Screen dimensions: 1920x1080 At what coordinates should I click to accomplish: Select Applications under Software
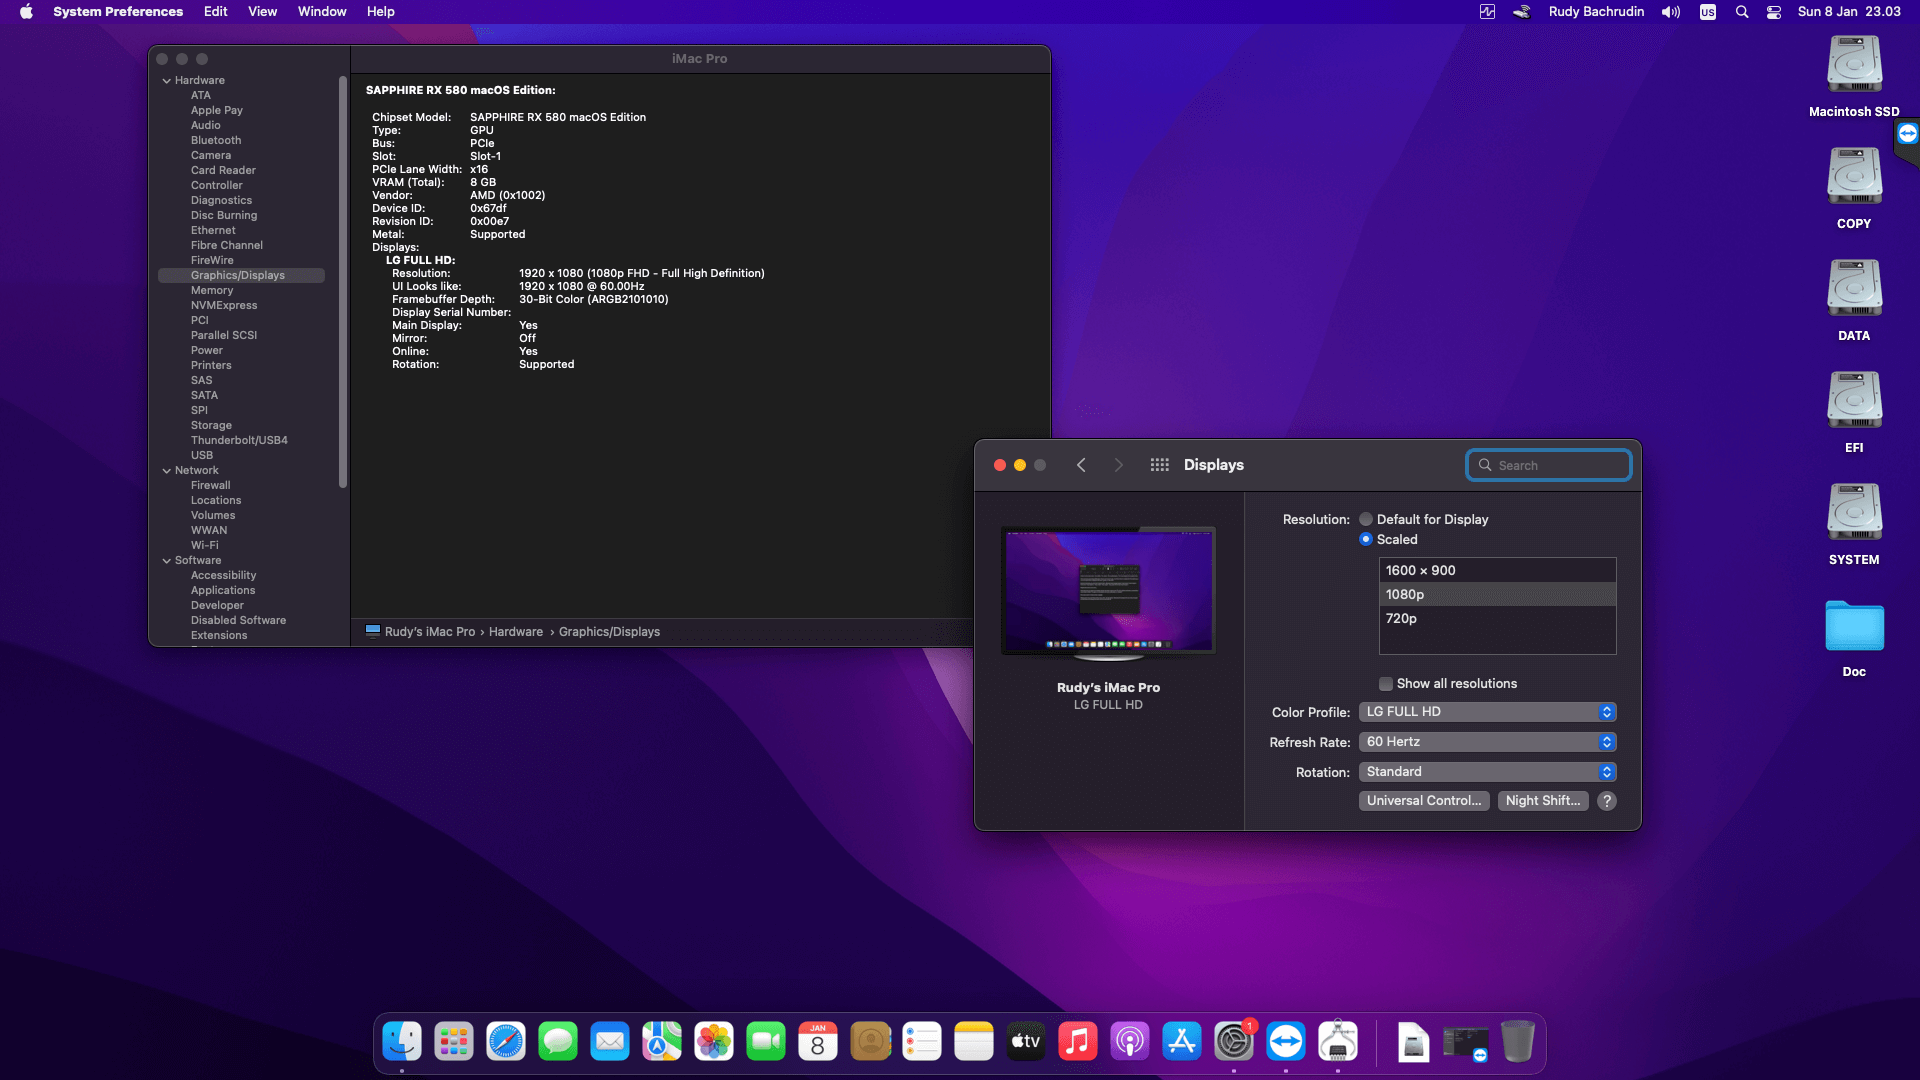(x=223, y=591)
